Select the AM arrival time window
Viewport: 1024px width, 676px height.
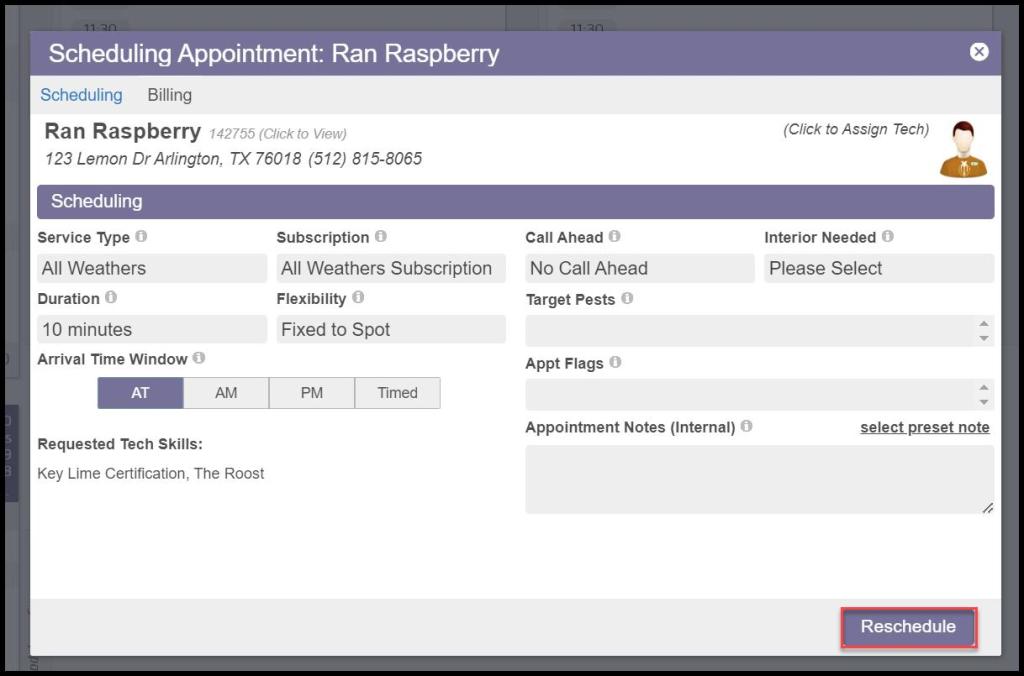point(226,393)
